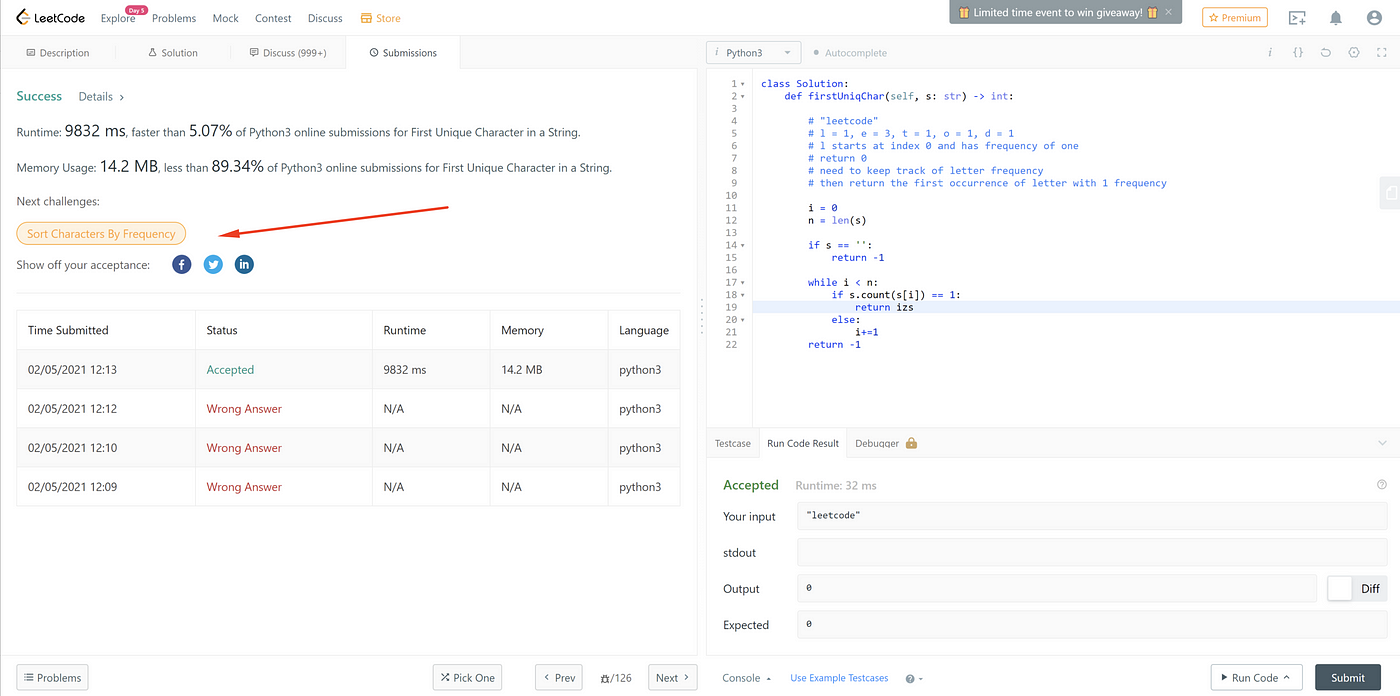The width and height of the screenshot is (1400, 696).
Task: Select the Run Code Result tab
Action: (x=803, y=443)
